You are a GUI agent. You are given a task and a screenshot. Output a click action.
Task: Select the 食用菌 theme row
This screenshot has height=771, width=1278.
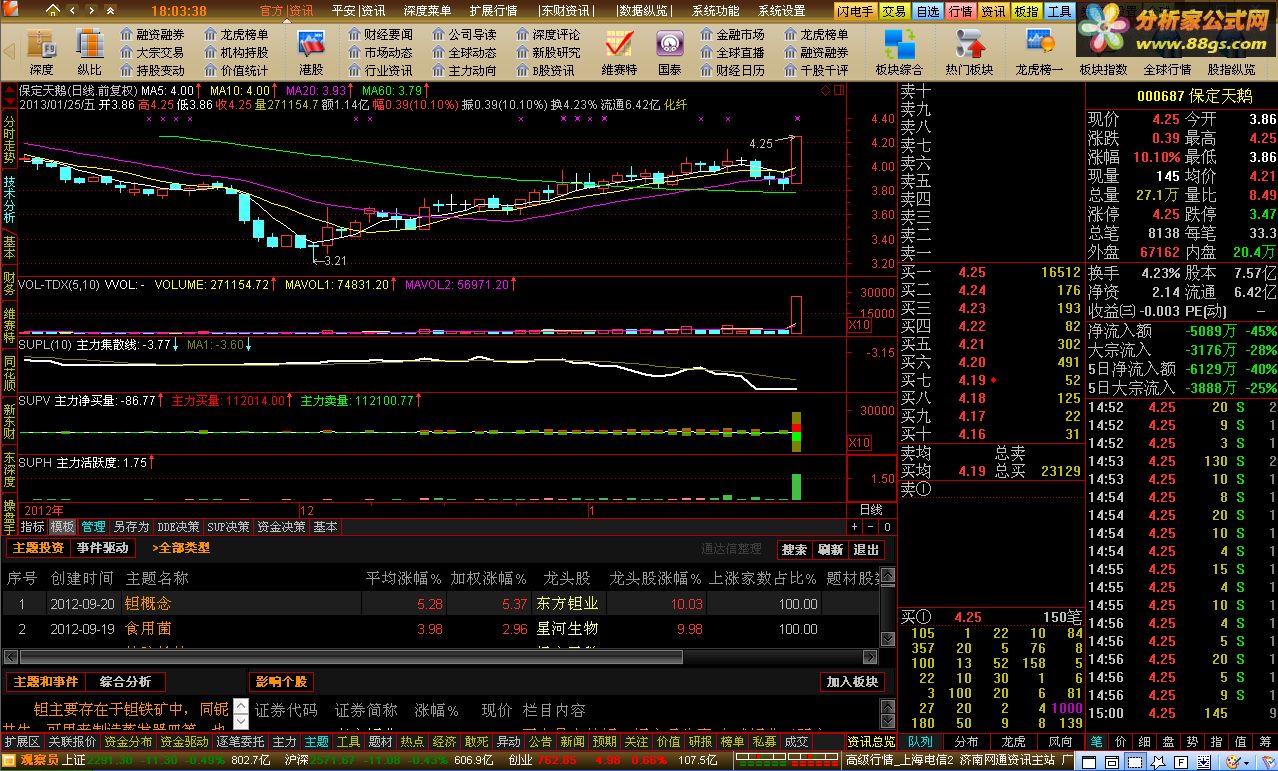click(440, 628)
